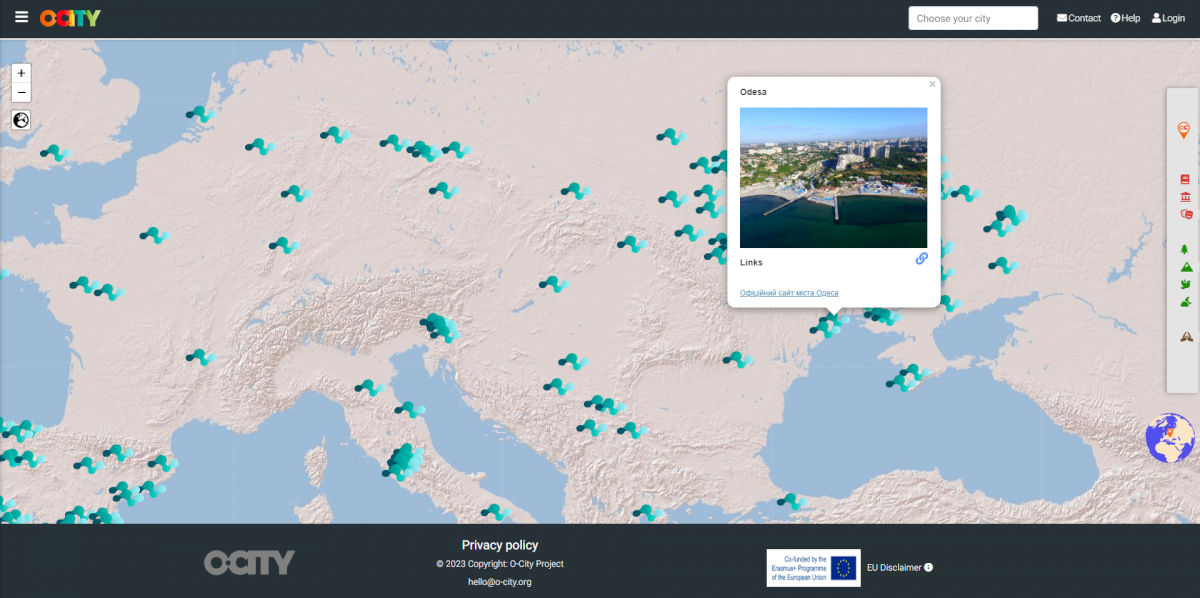Click the Odesa aerial photo

coord(833,177)
